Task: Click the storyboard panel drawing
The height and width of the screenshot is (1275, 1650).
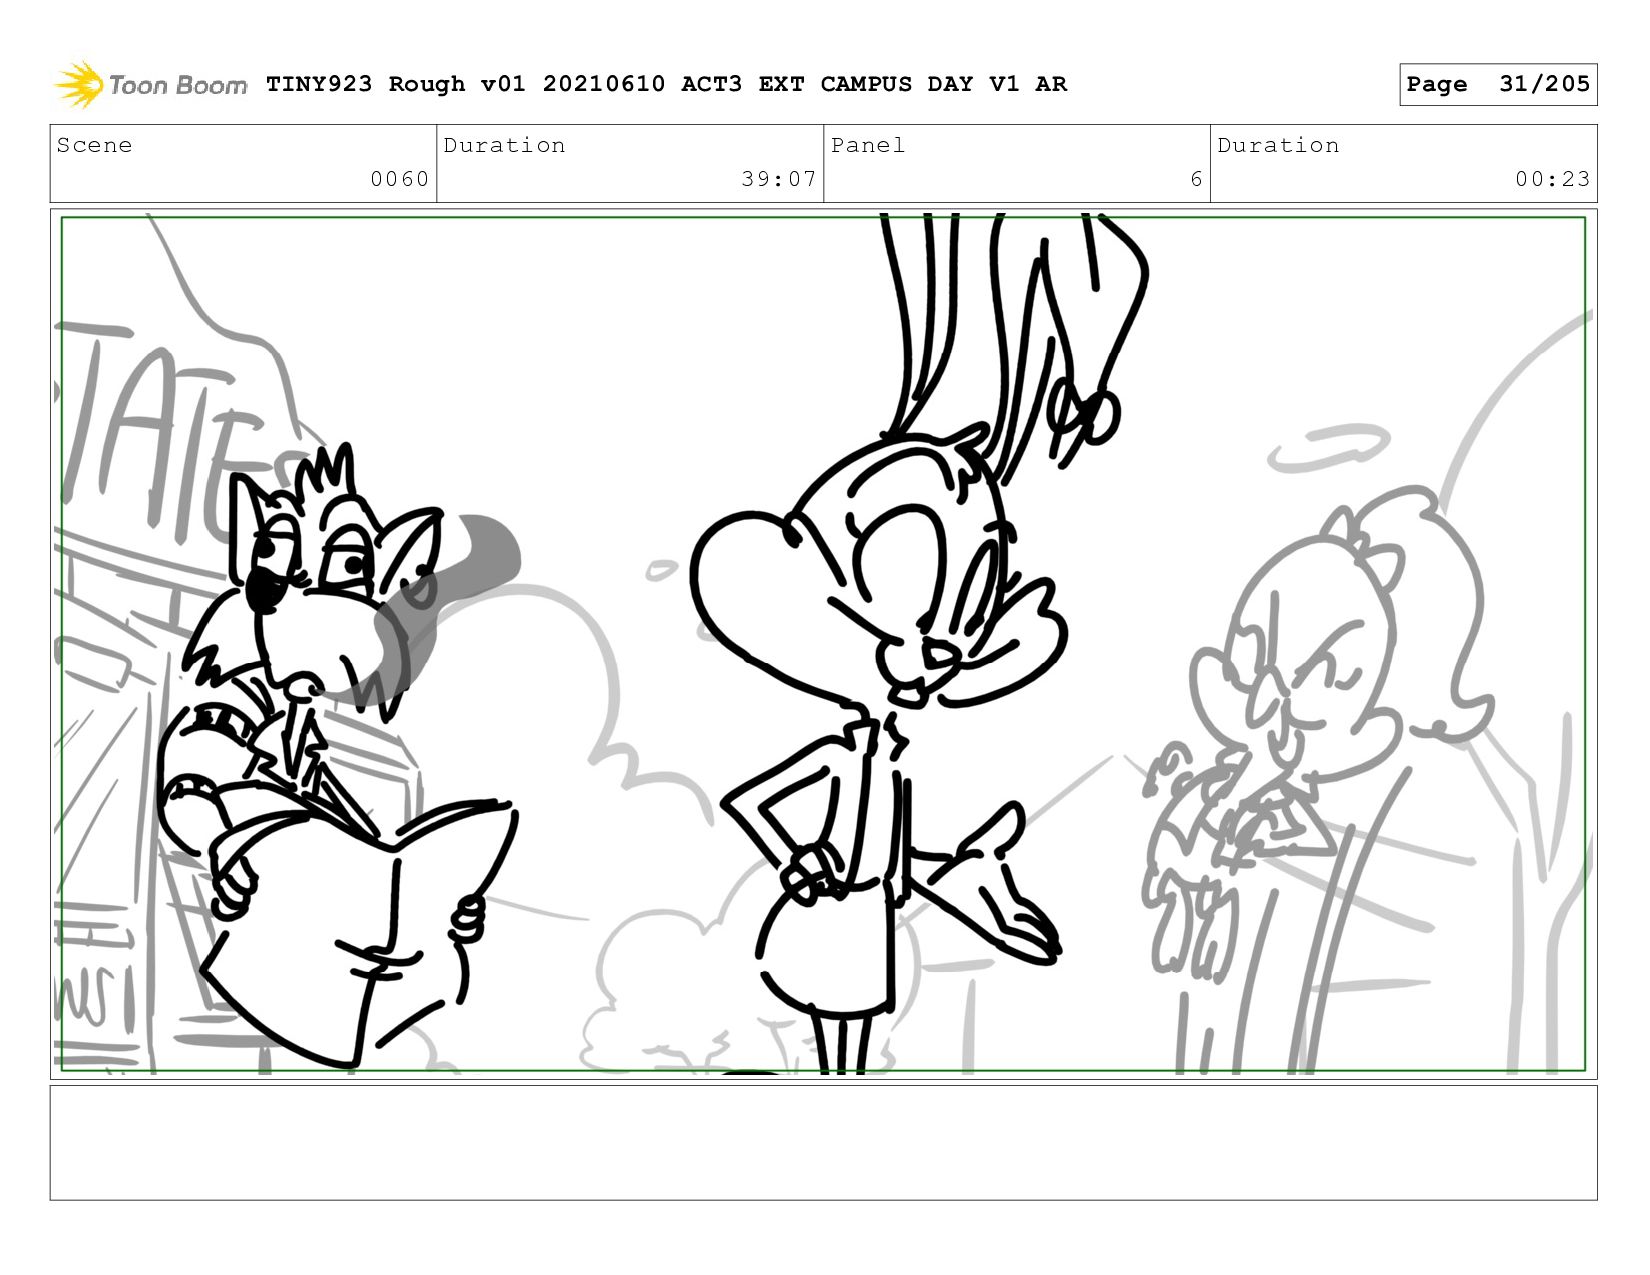Action: click(824, 644)
